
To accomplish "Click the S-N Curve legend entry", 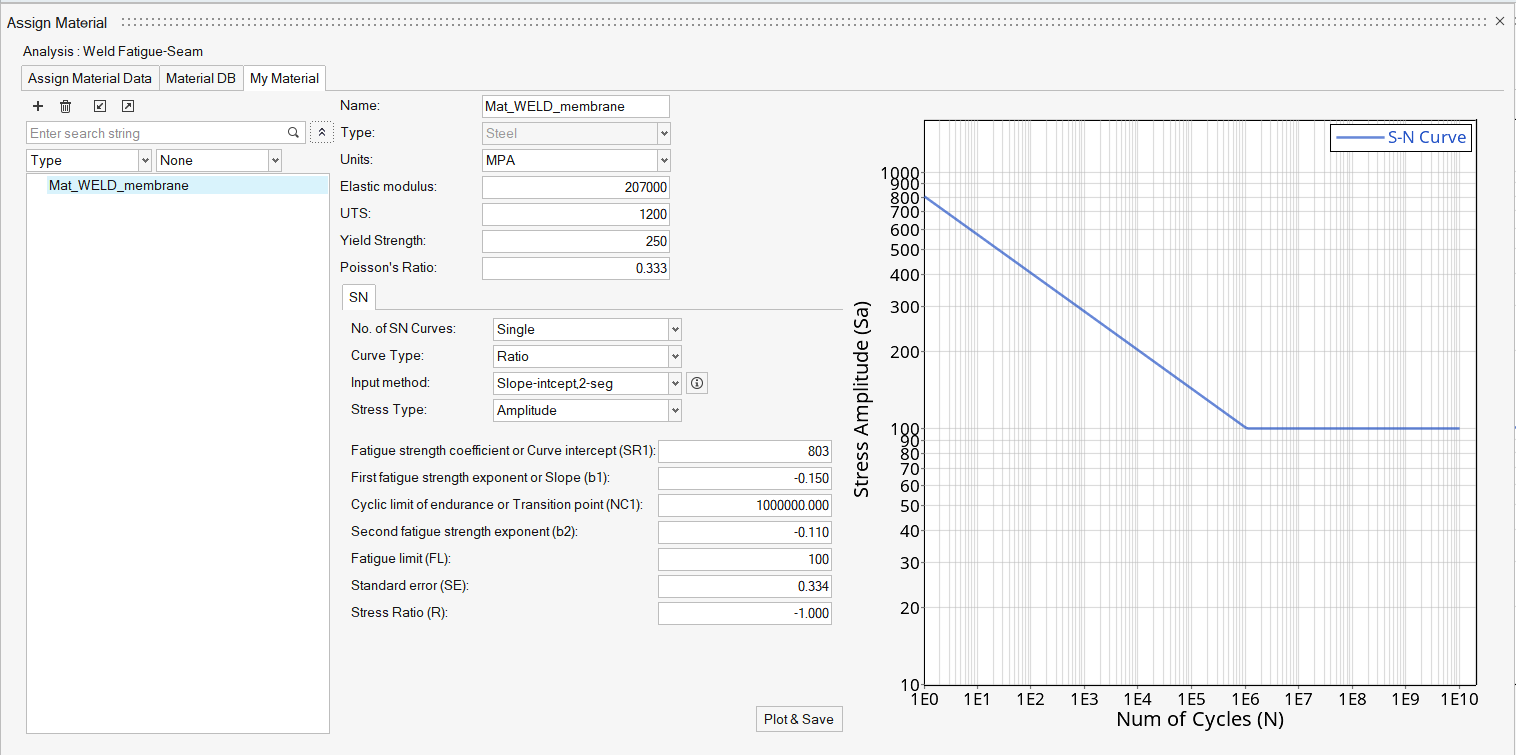I will (1401, 138).
